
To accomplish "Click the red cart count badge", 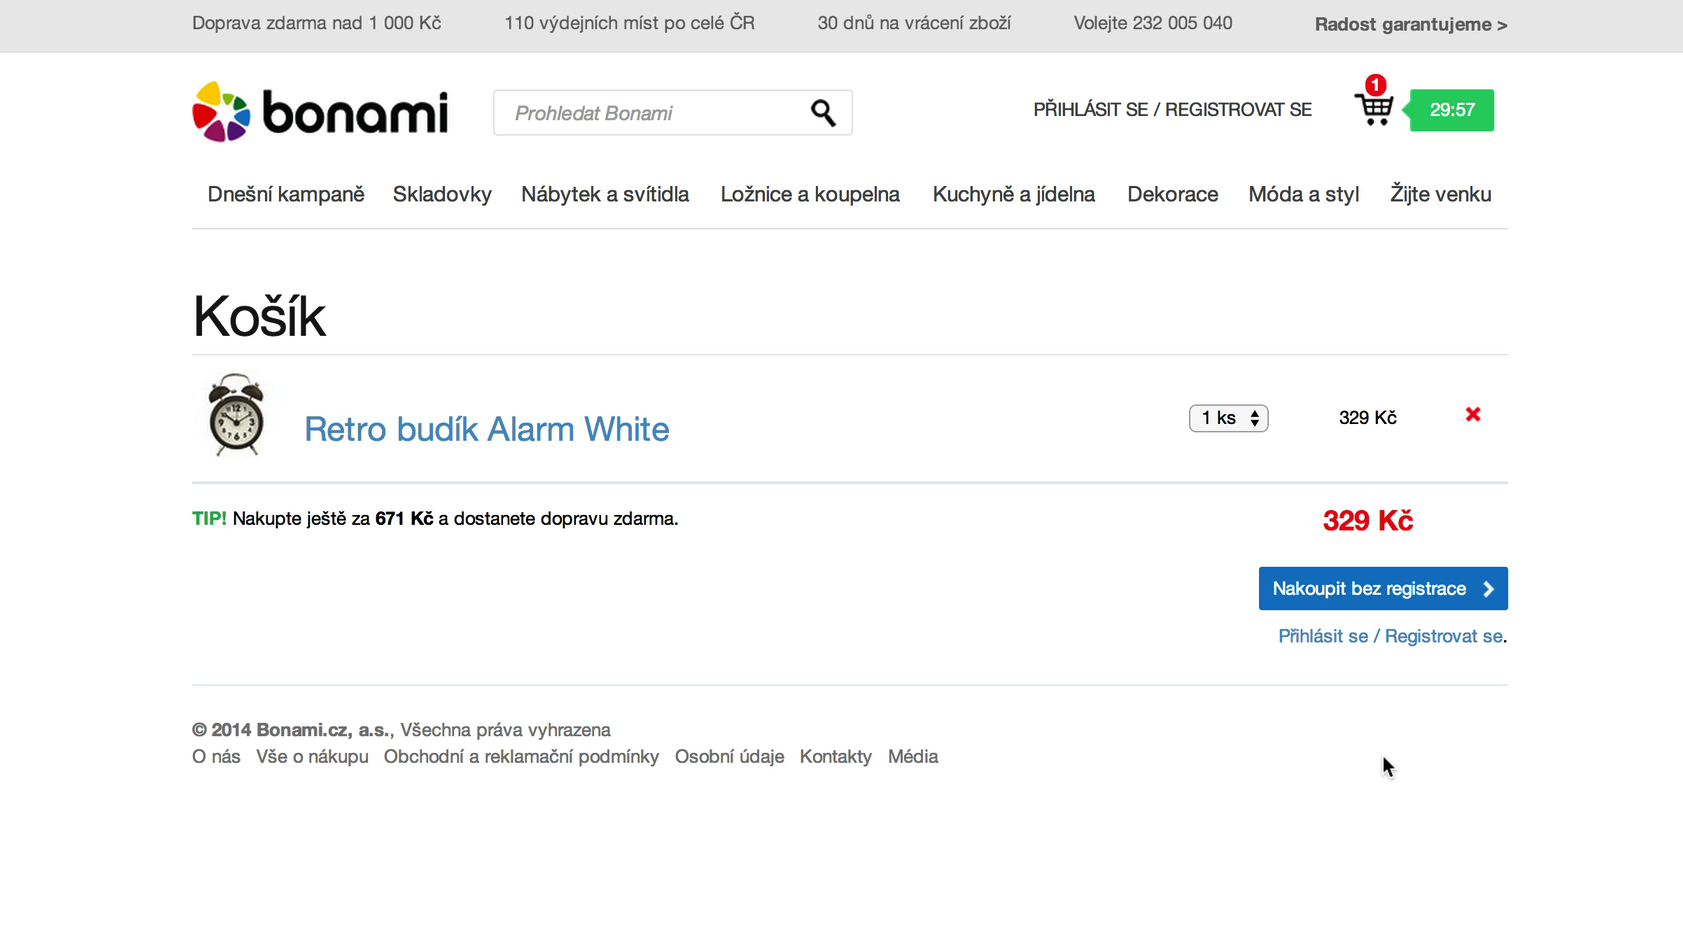I will coord(1376,85).
